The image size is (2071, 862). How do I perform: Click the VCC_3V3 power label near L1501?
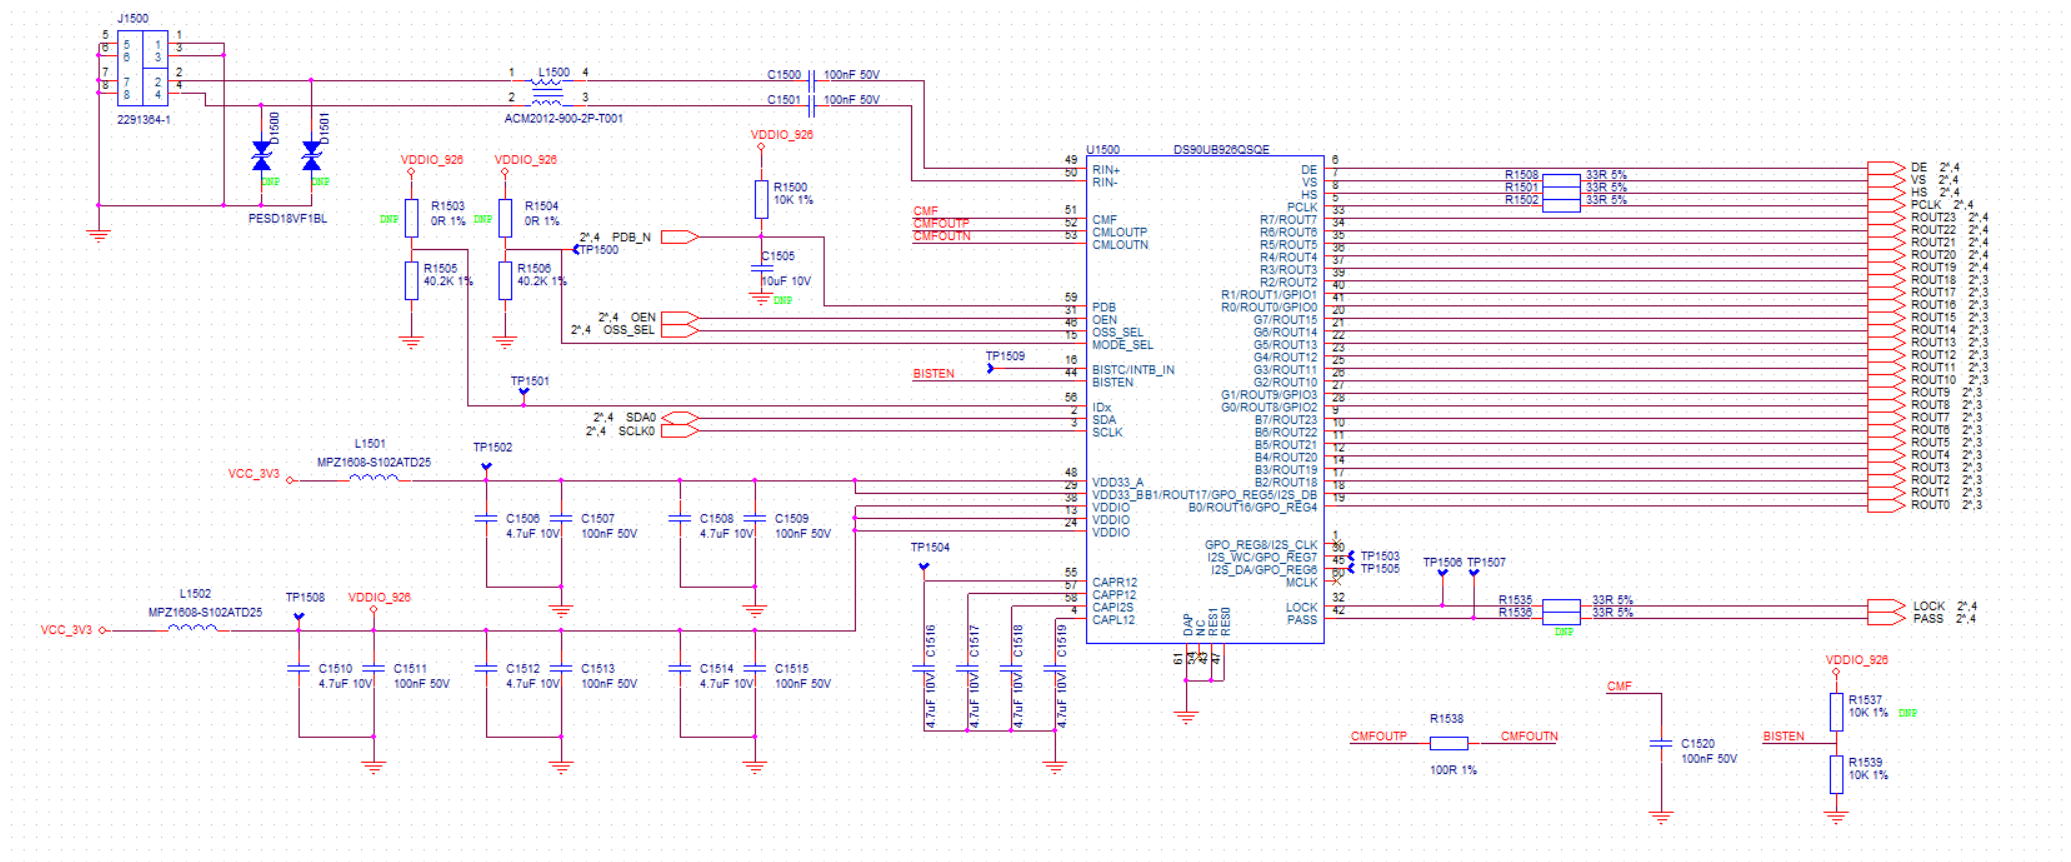coord(254,474)
